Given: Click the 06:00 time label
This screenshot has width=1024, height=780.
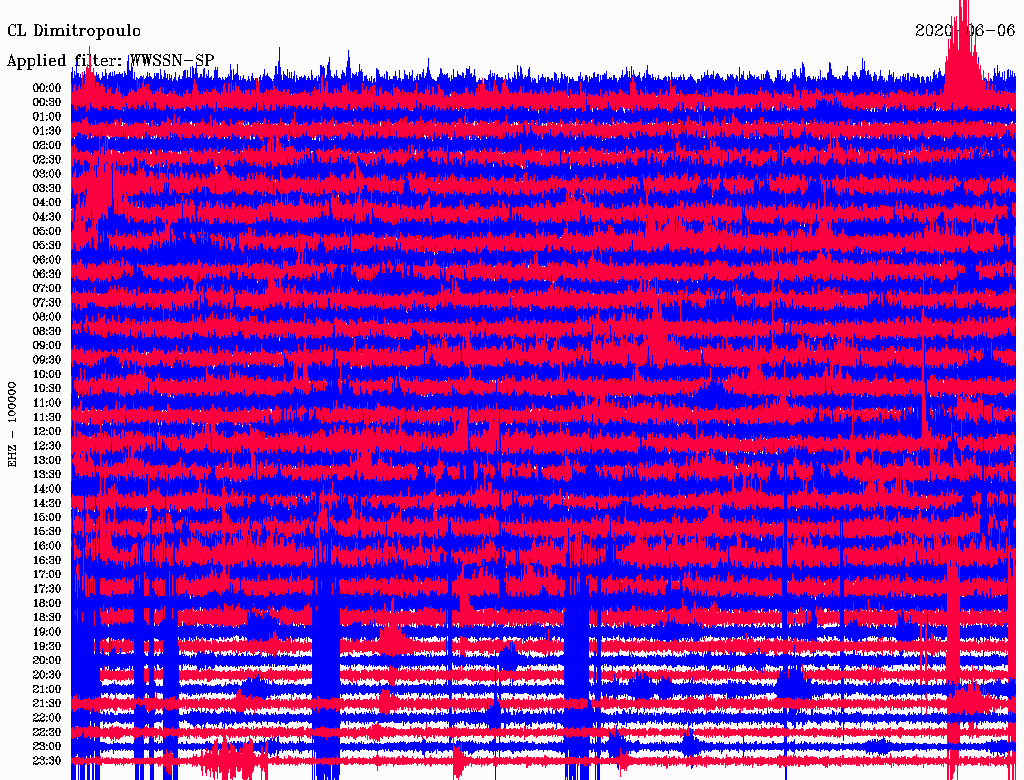Looking at the screenshot, I should (47, 260).
